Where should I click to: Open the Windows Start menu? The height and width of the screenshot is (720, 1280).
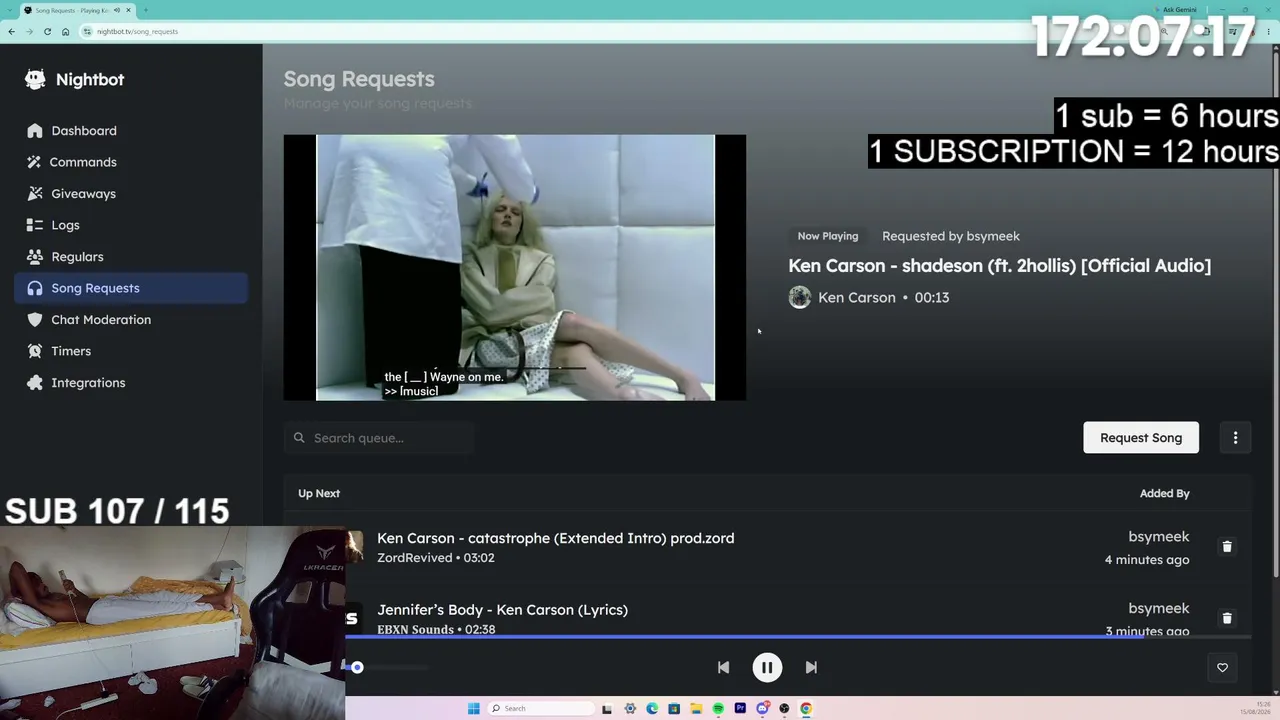click(473, 708)
